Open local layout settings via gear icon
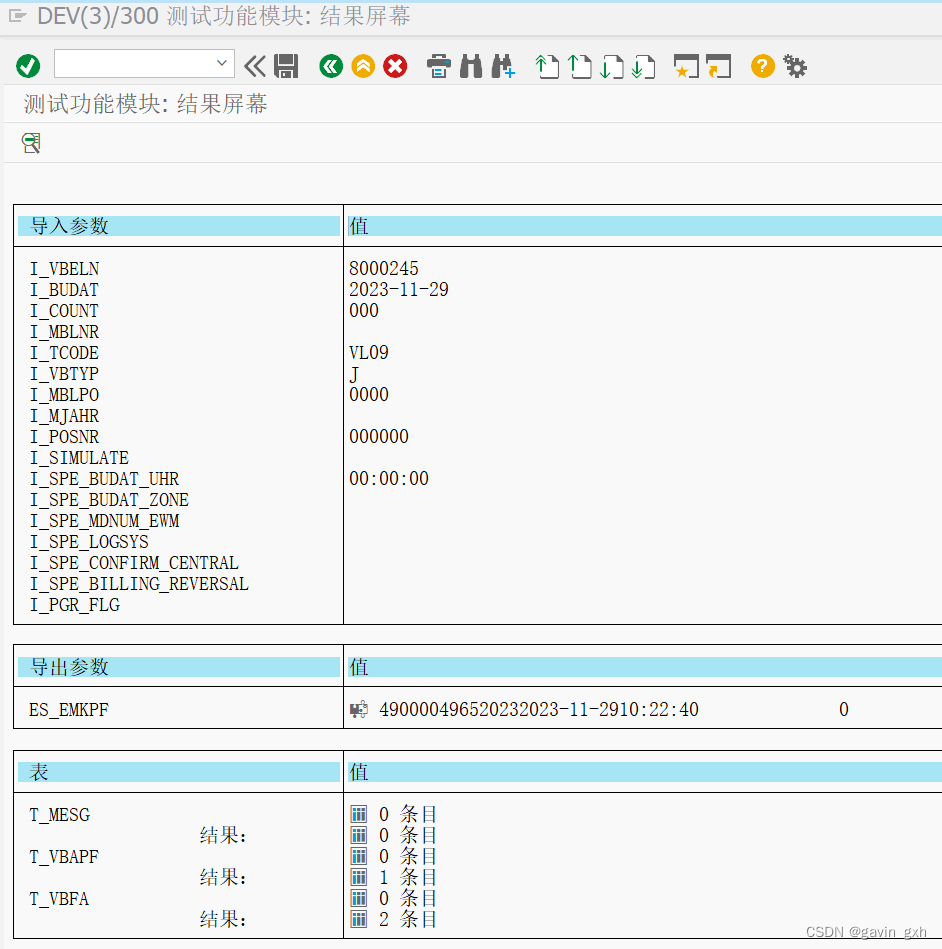This screenshot has width=942, height=949. (794, 66)
